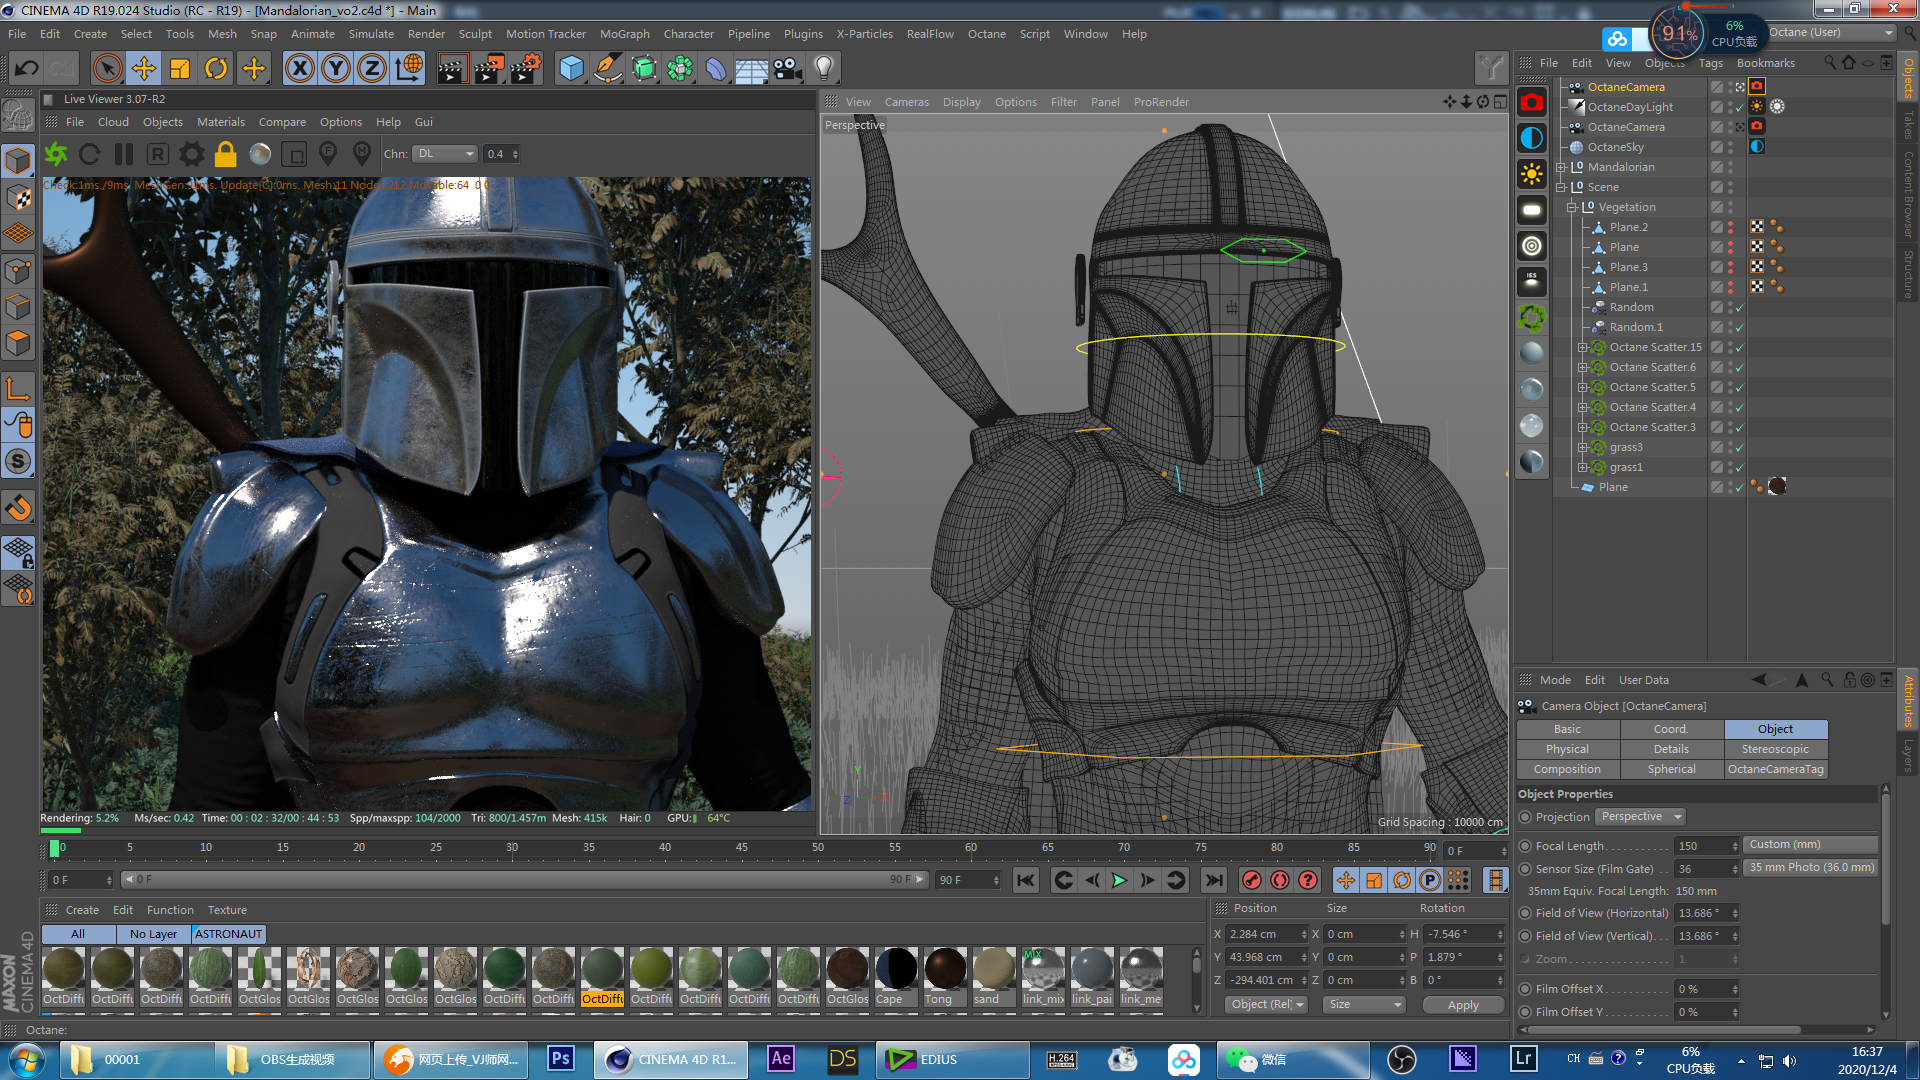
Task: Toggle enable checkmark of Octane Scatter.15
Action: (x=1739, y=347)
